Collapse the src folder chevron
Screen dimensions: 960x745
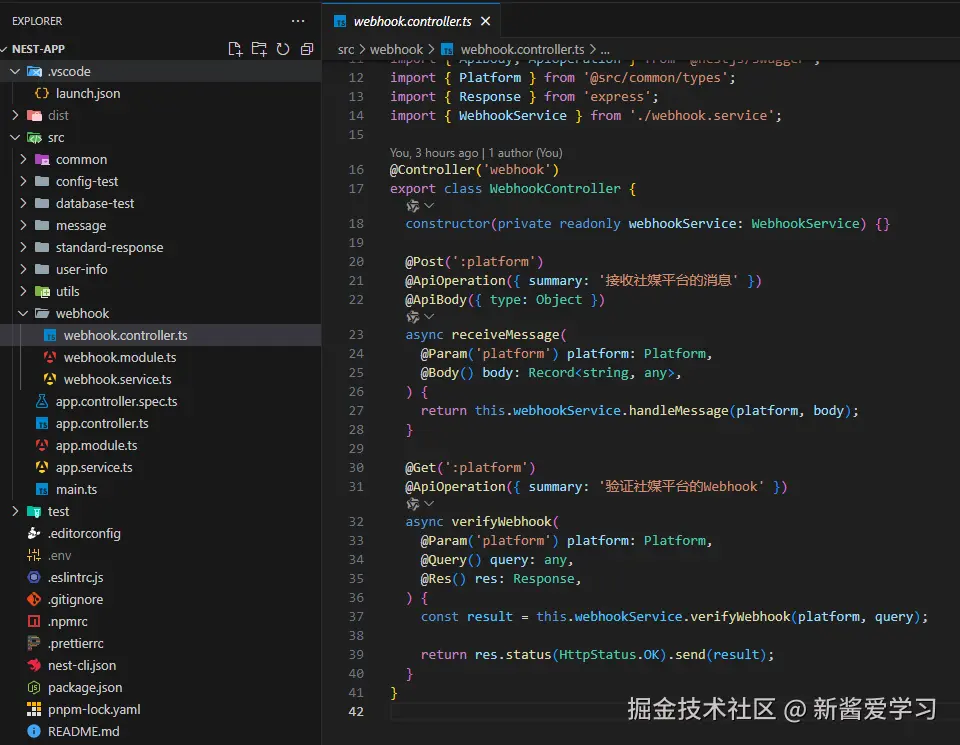coord(15,138)
